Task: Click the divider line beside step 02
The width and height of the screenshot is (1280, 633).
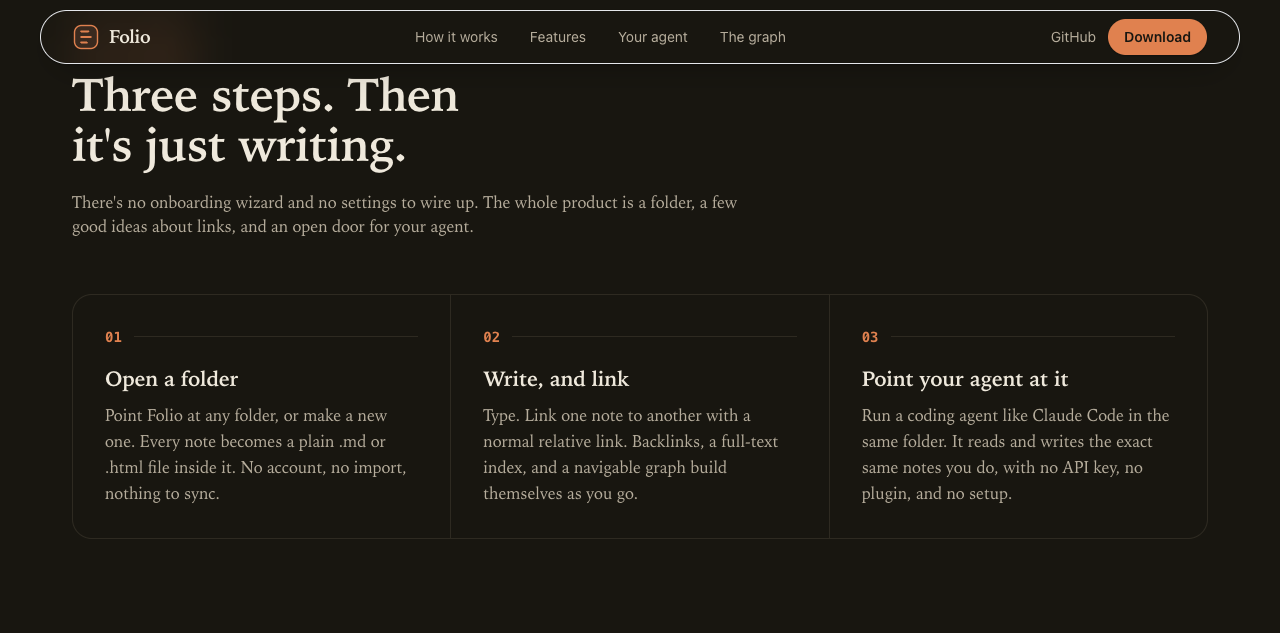Action: point(654,337)
